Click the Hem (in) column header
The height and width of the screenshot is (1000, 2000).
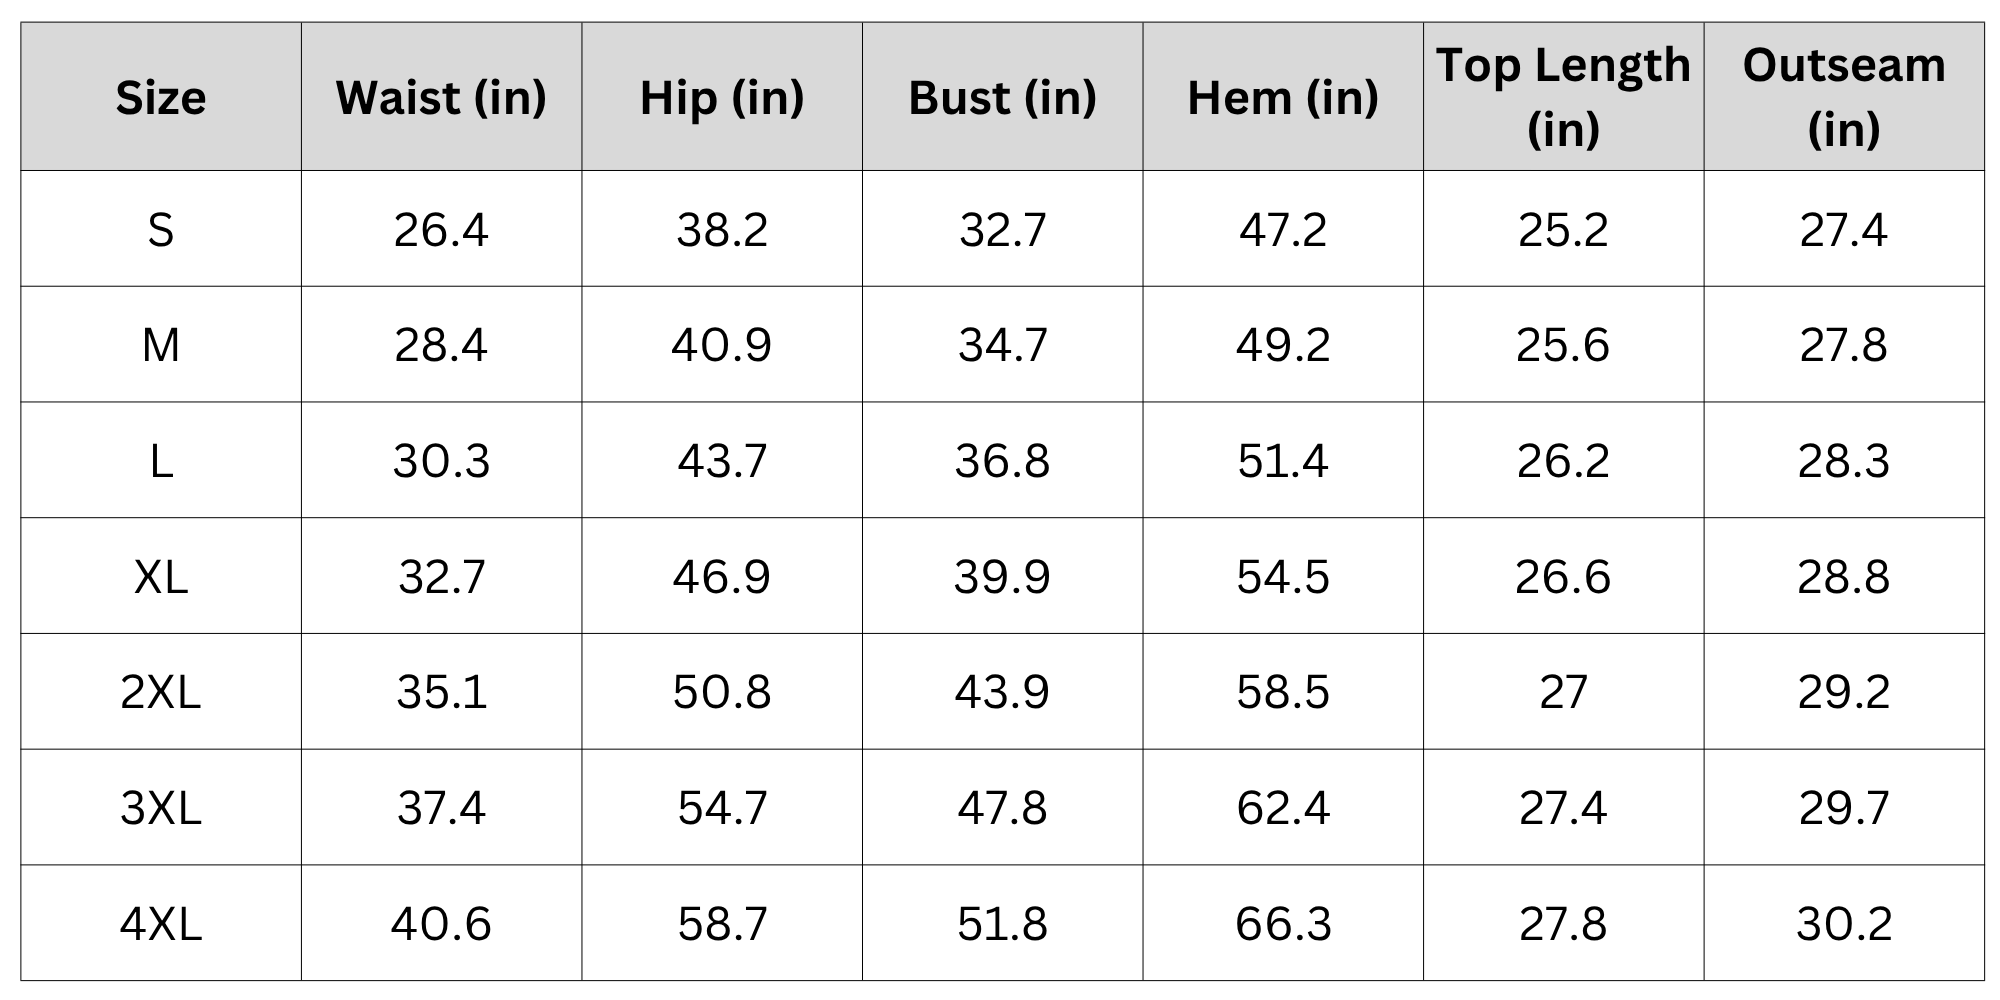pos(1283,97)
